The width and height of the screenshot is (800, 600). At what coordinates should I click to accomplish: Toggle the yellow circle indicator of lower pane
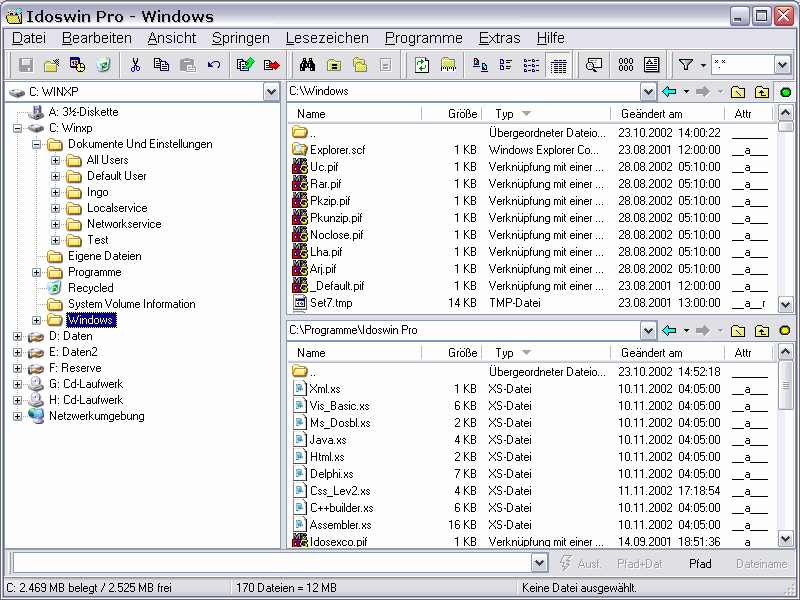tap(786, 331)
